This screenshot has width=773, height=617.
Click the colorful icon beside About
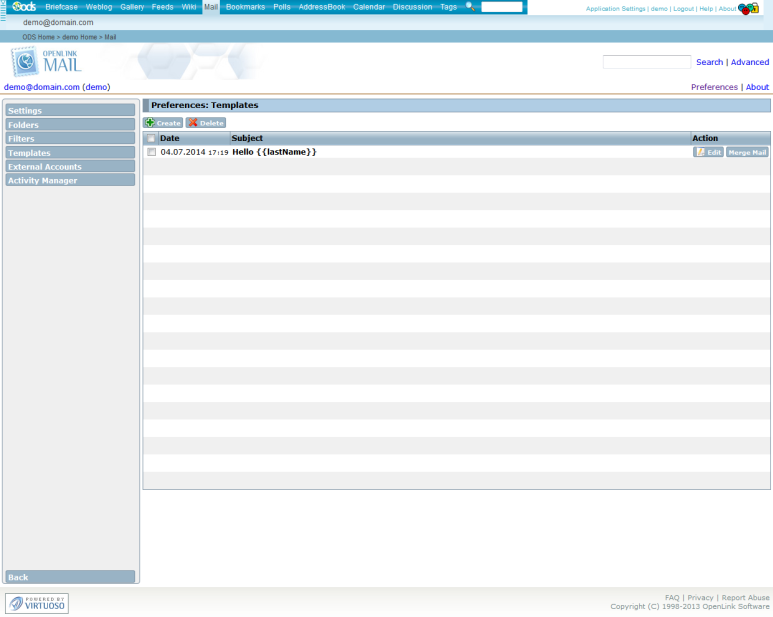[x=748, y=9]
